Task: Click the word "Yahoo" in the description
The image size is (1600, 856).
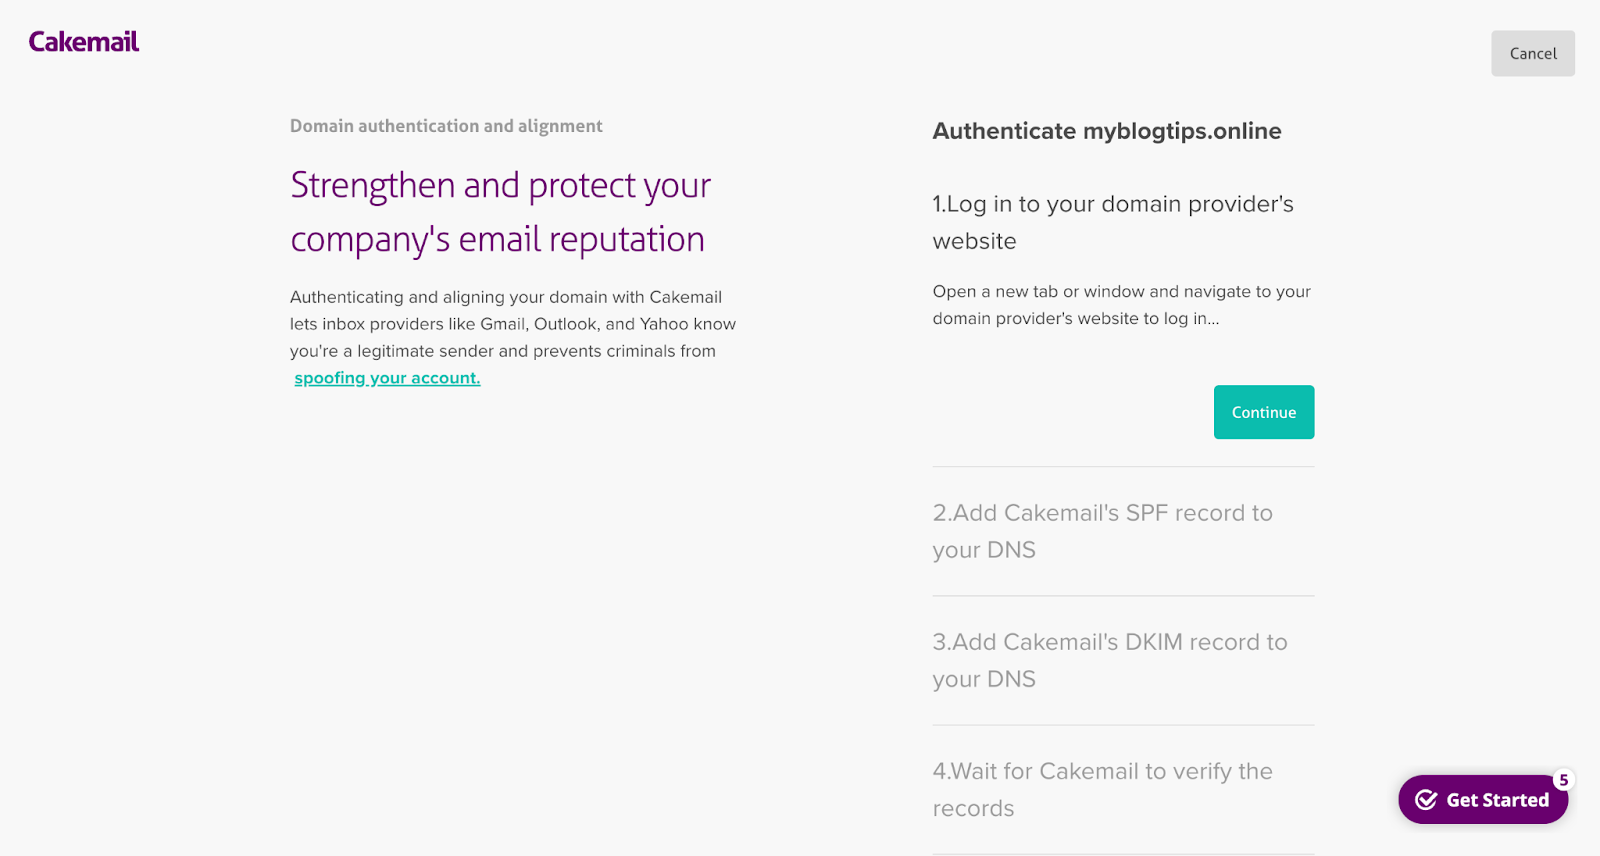Action: (x=664, y=324)
